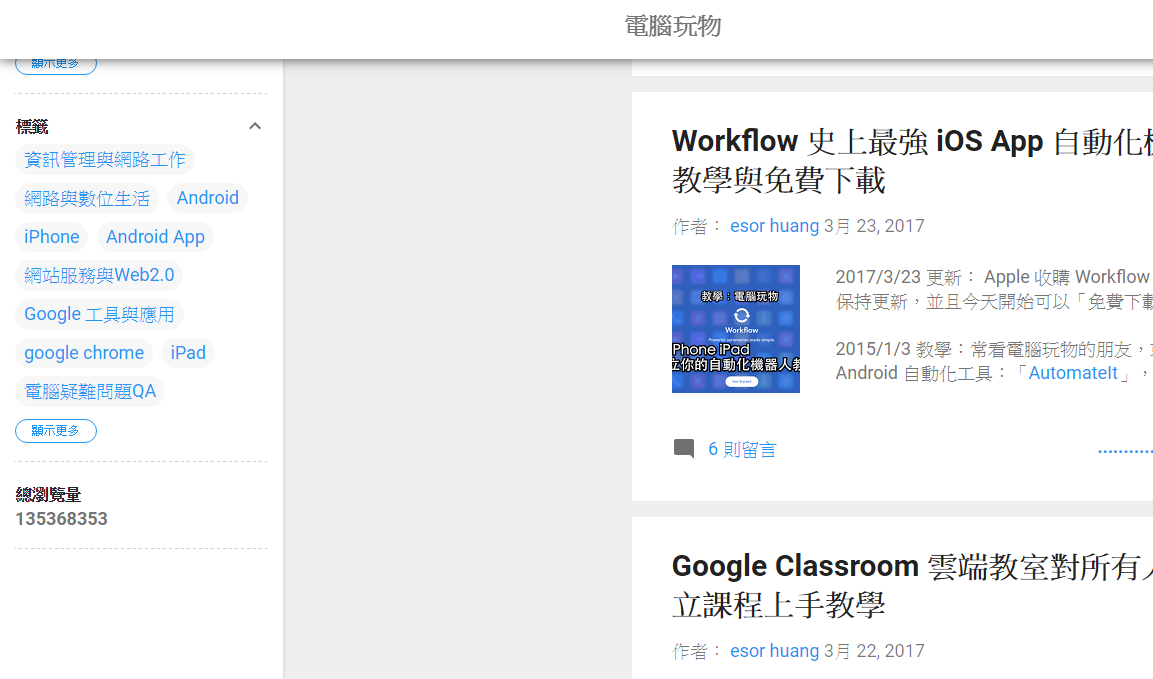The image size is (1153, 679).
Task: Collapse the 標籤 section chevron
Action: [x=254, y=126]
